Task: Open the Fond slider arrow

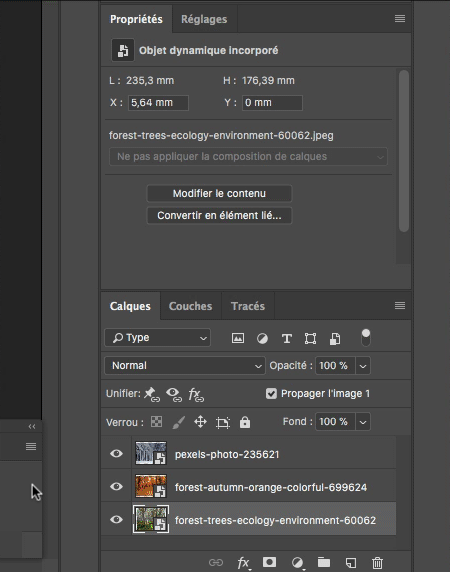Action: [363, 422]
